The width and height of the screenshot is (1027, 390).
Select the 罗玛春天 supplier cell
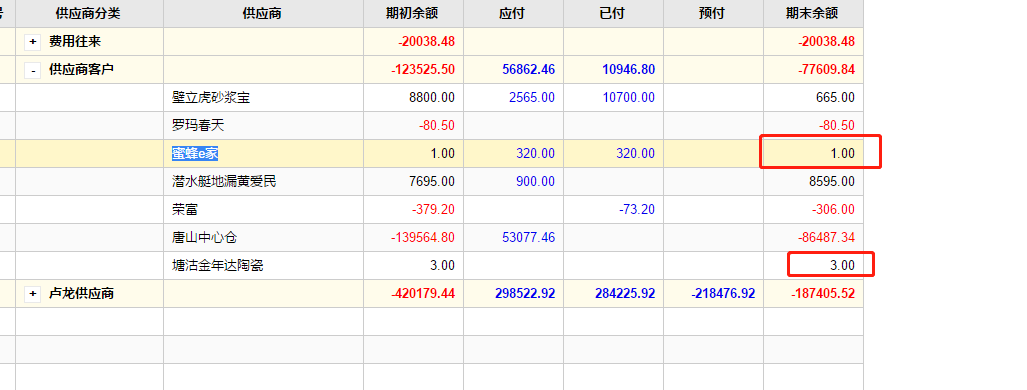pyautogui.click(x=263, y=125)
